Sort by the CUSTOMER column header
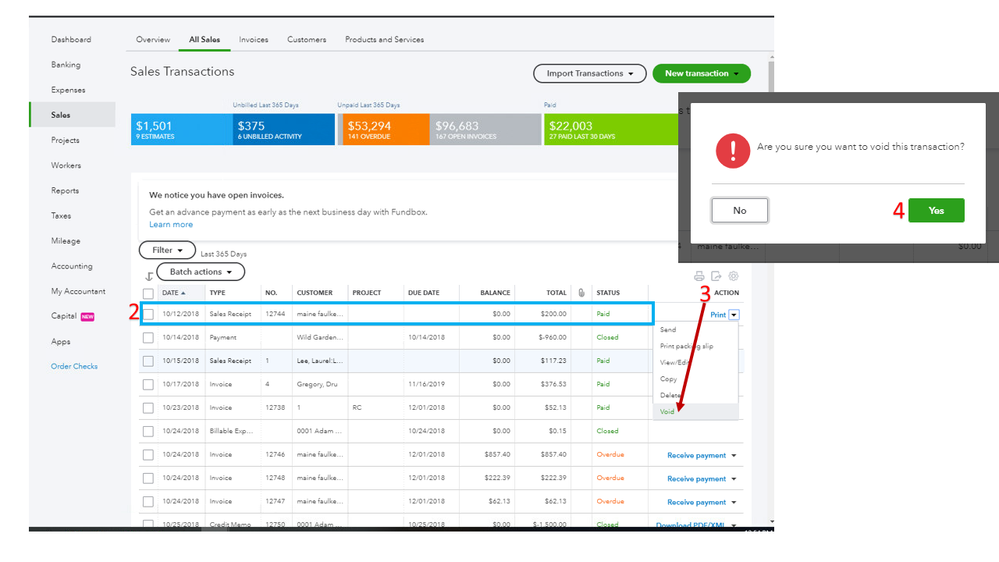The width and height of the screenshot is (999, 562). click(315, 292)
